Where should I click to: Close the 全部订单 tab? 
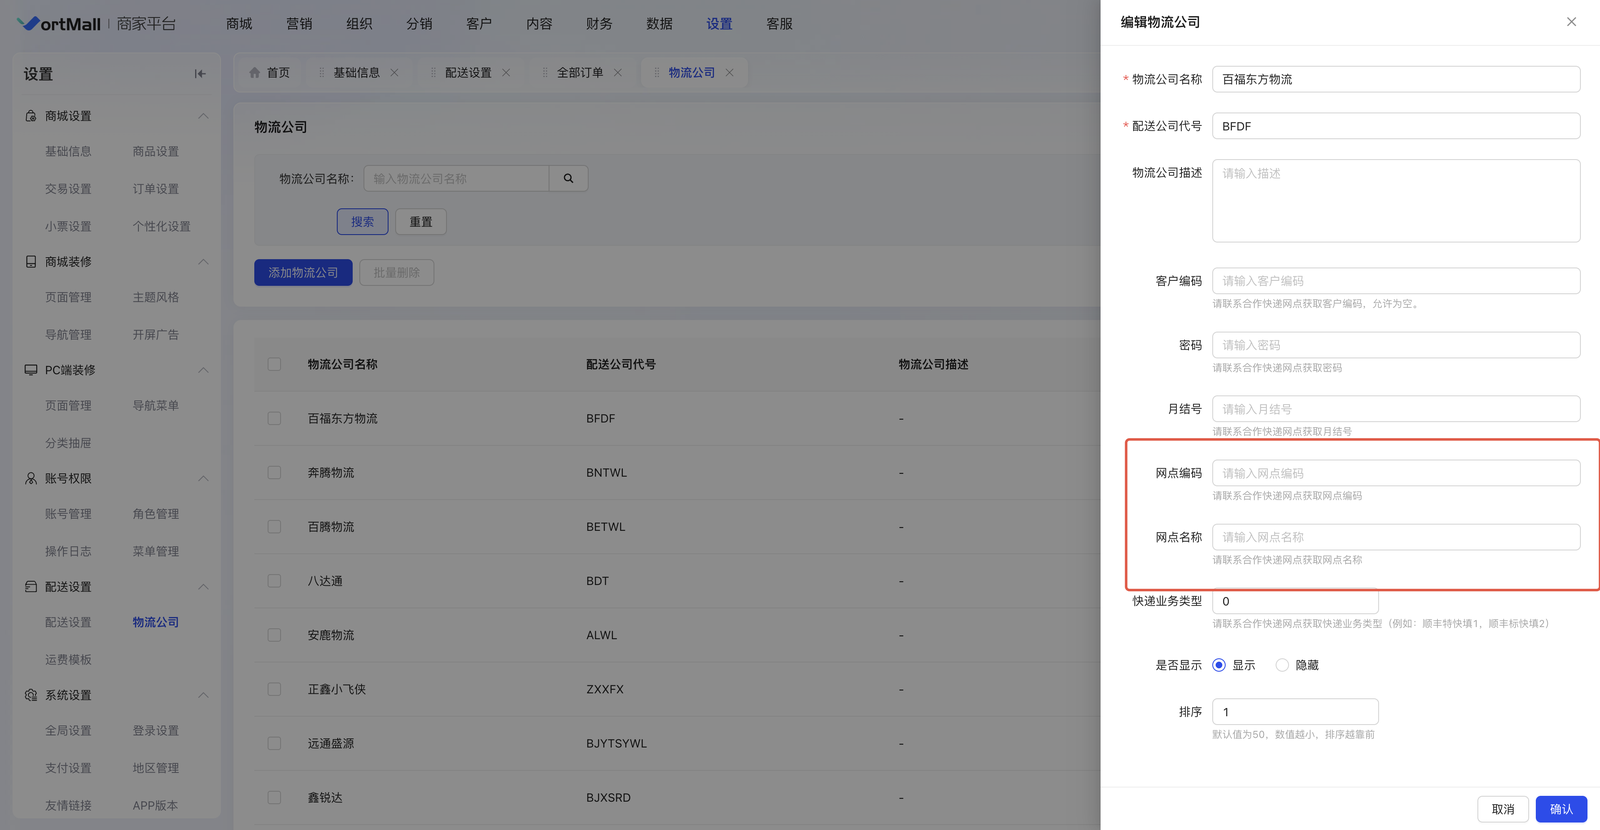[618, 73]
